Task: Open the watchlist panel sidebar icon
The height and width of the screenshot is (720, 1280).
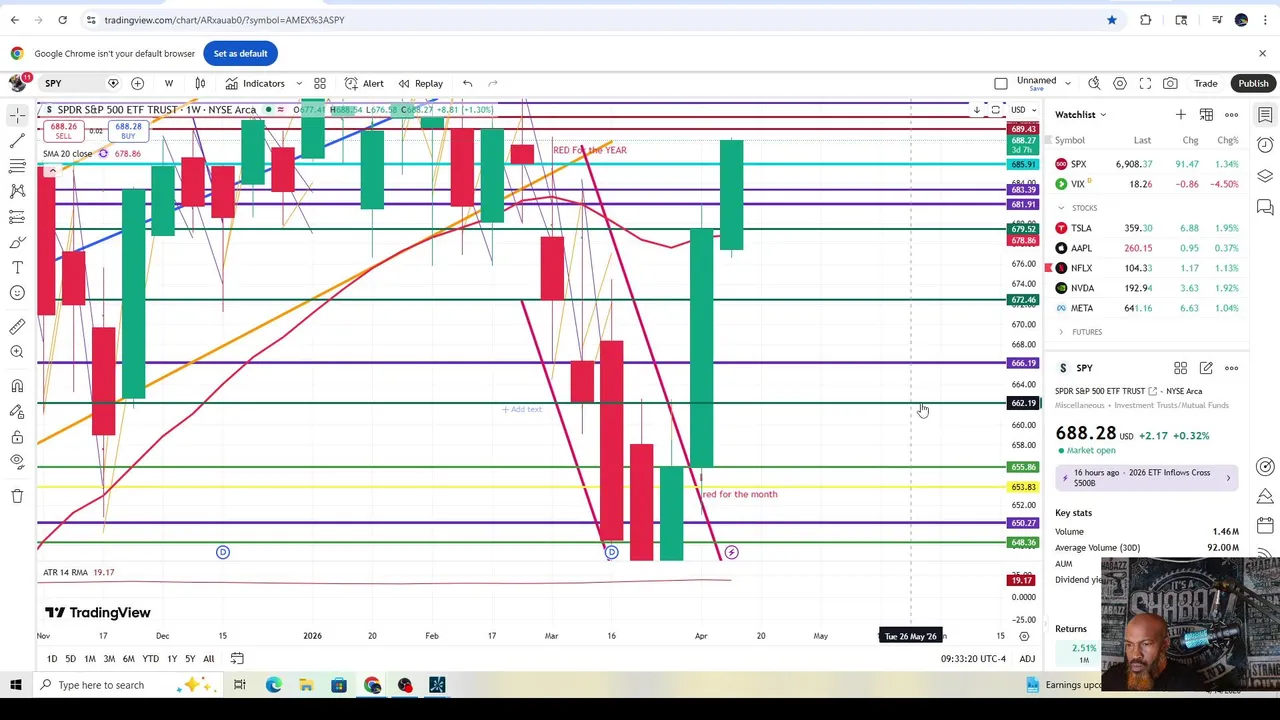Action: pos(1265,115)
